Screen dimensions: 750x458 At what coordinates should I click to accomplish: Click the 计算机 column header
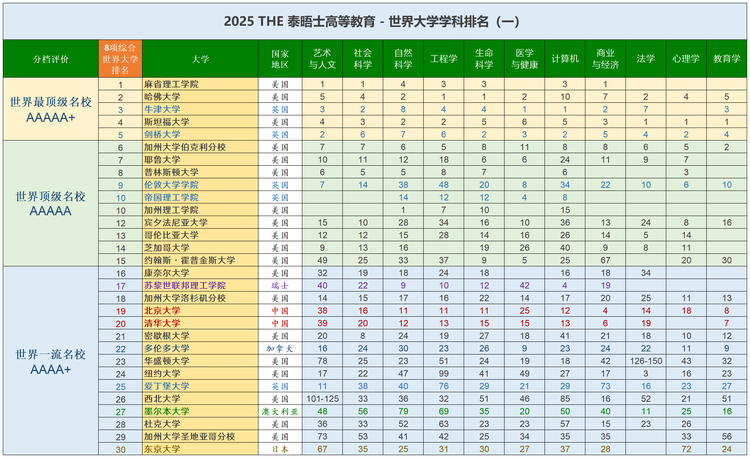(x=565, y=59)
